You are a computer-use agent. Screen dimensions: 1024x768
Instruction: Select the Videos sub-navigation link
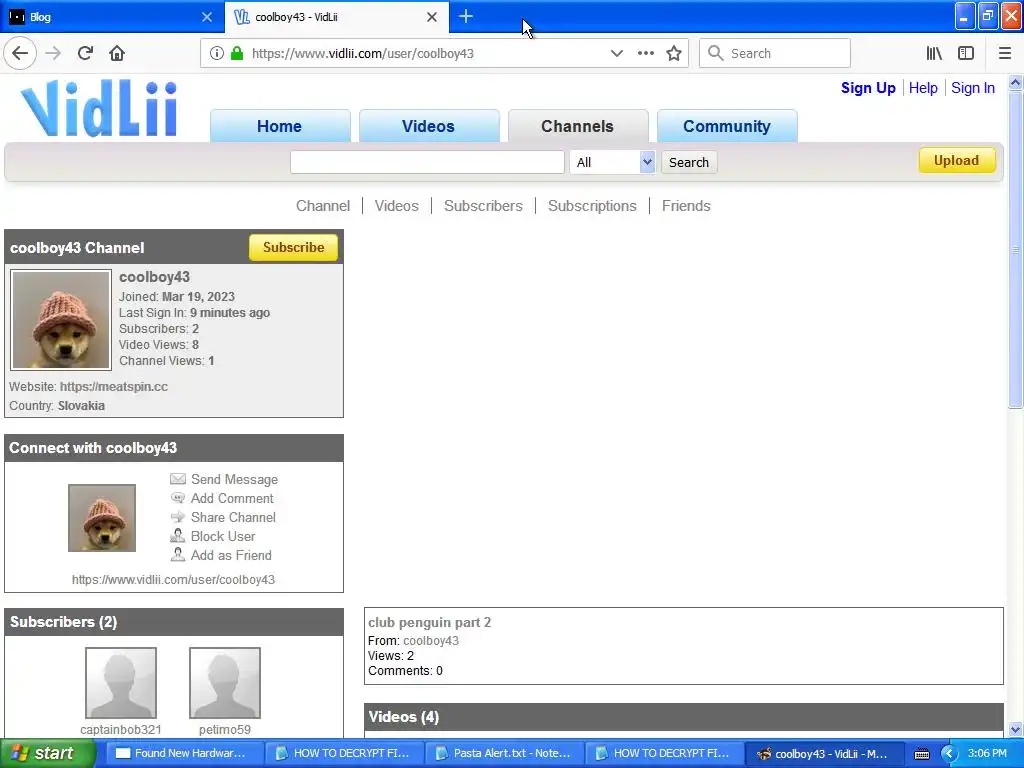396,206
